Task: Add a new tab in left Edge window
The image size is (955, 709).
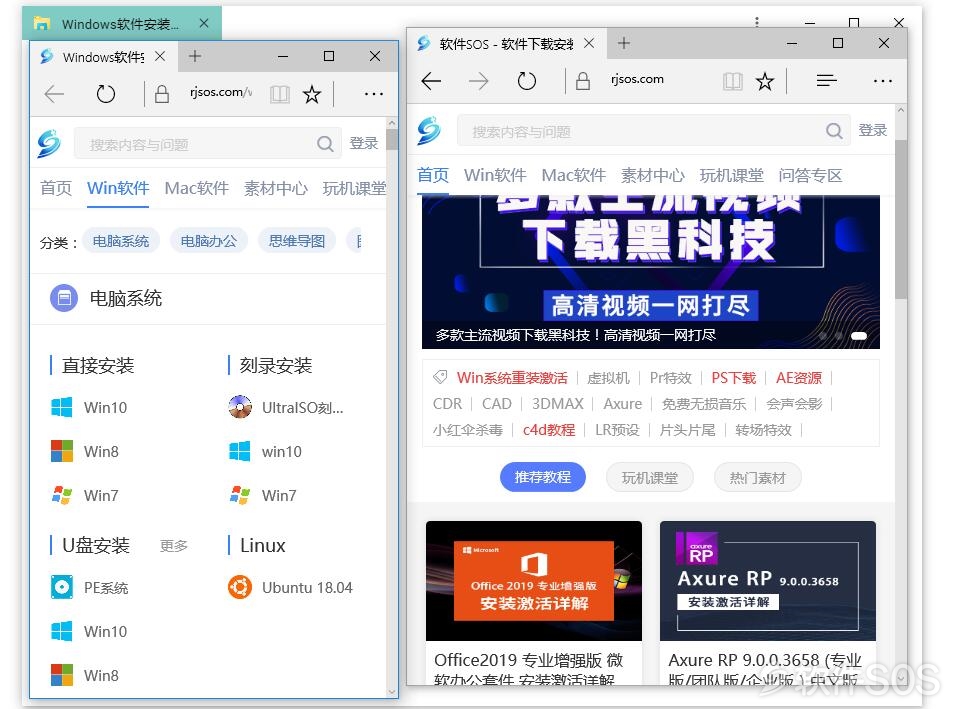Action: tap(195, 56)
